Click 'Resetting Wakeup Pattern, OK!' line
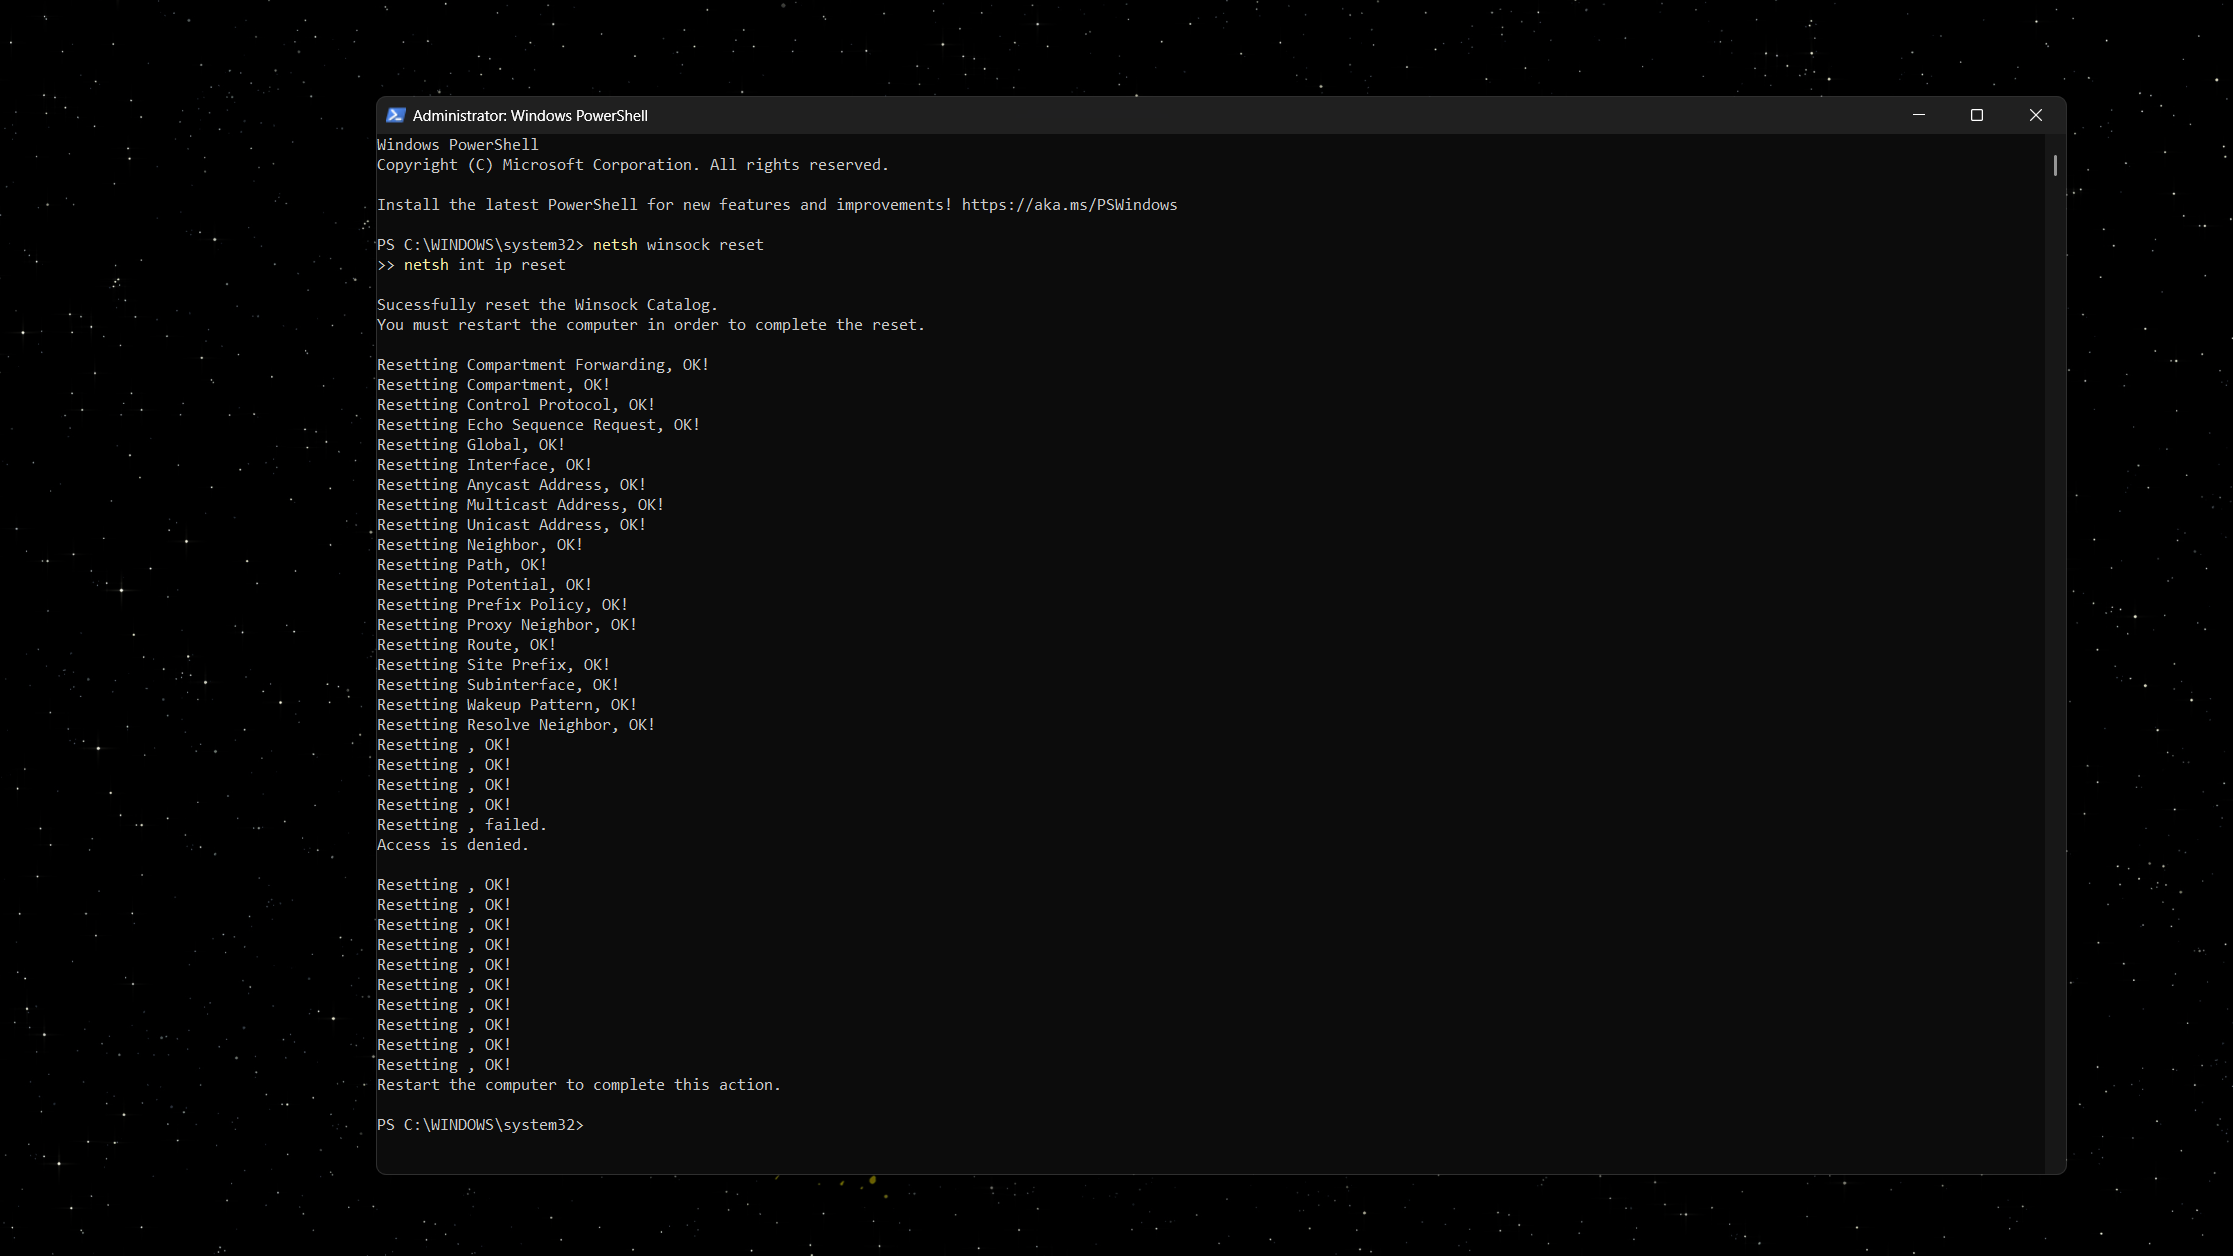2233x1256 pixels. [x=507, y=705]
